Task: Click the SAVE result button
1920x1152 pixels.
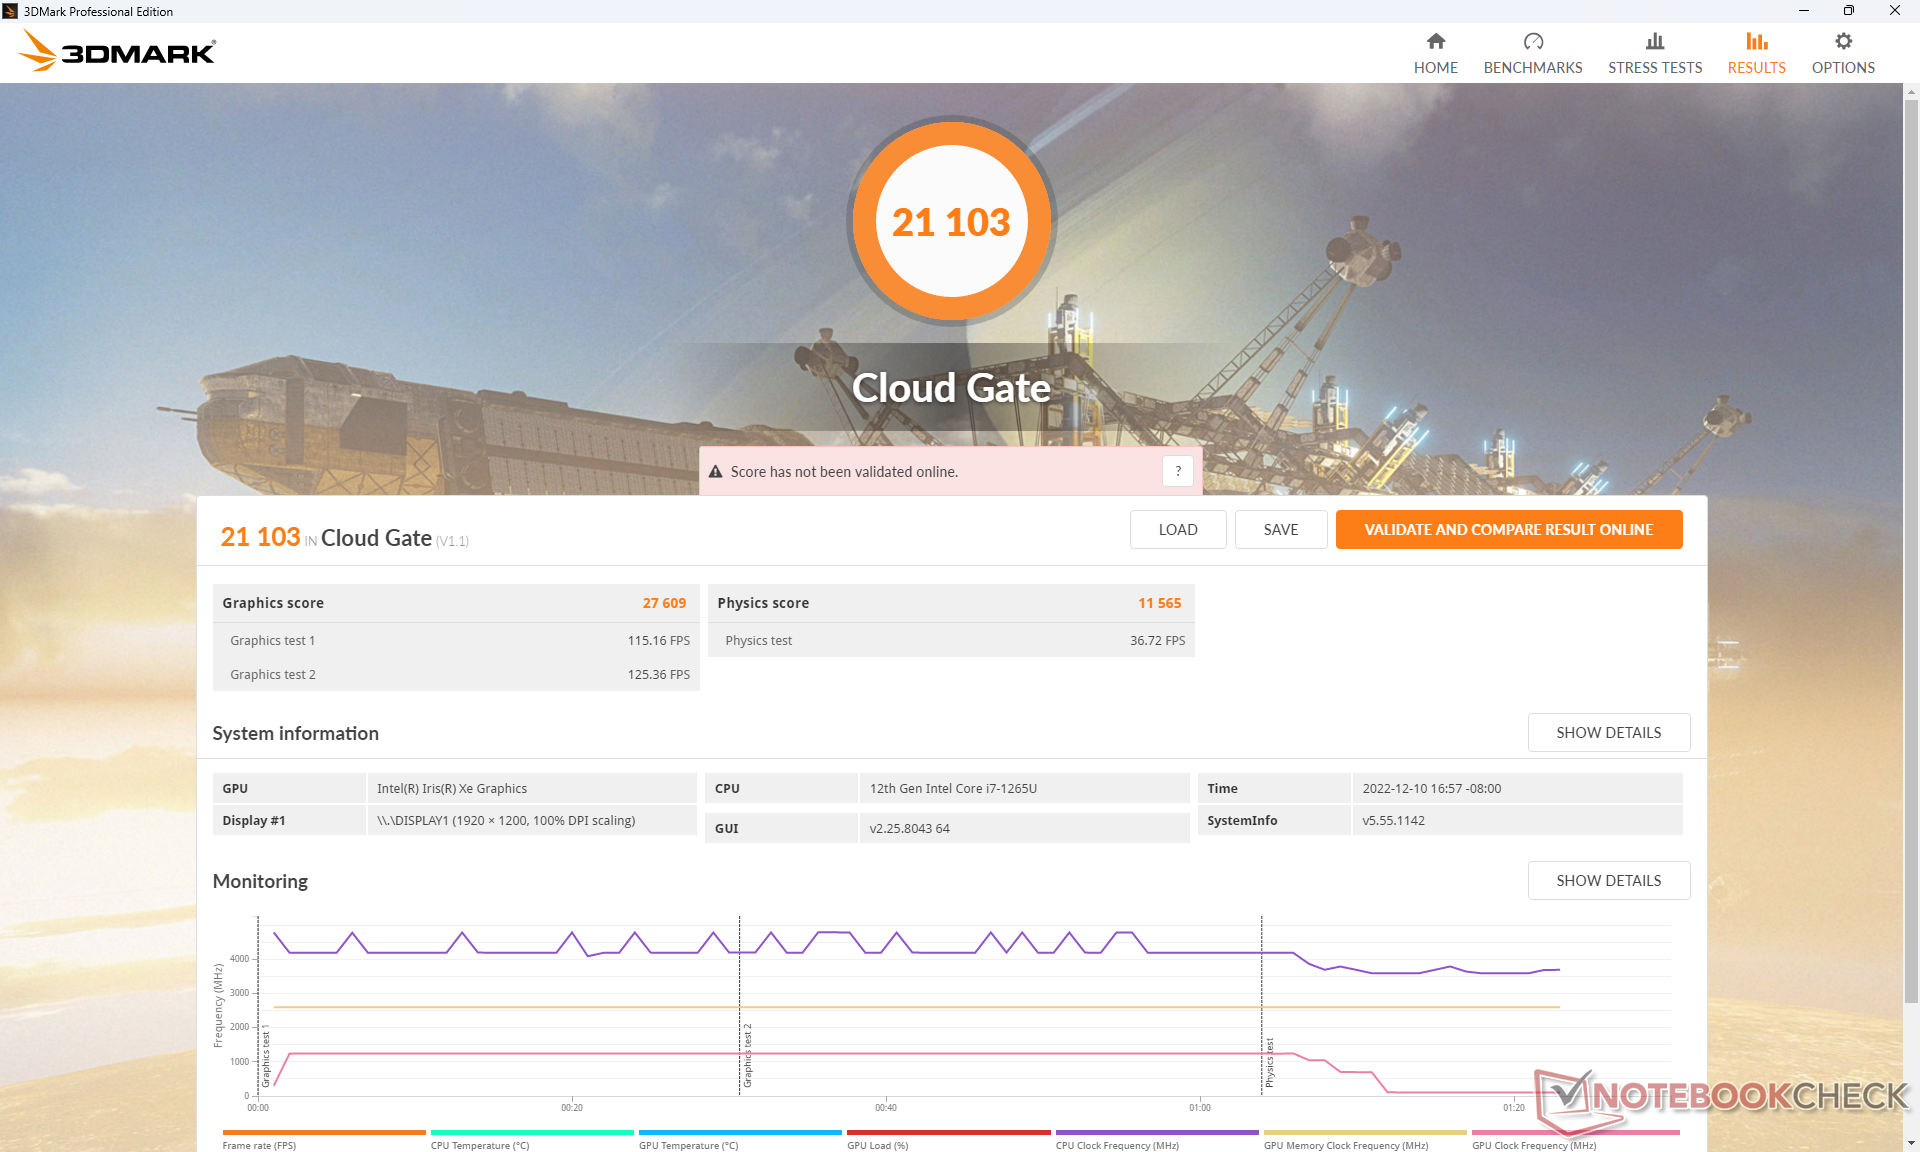Action: (x=1280, y=529)
